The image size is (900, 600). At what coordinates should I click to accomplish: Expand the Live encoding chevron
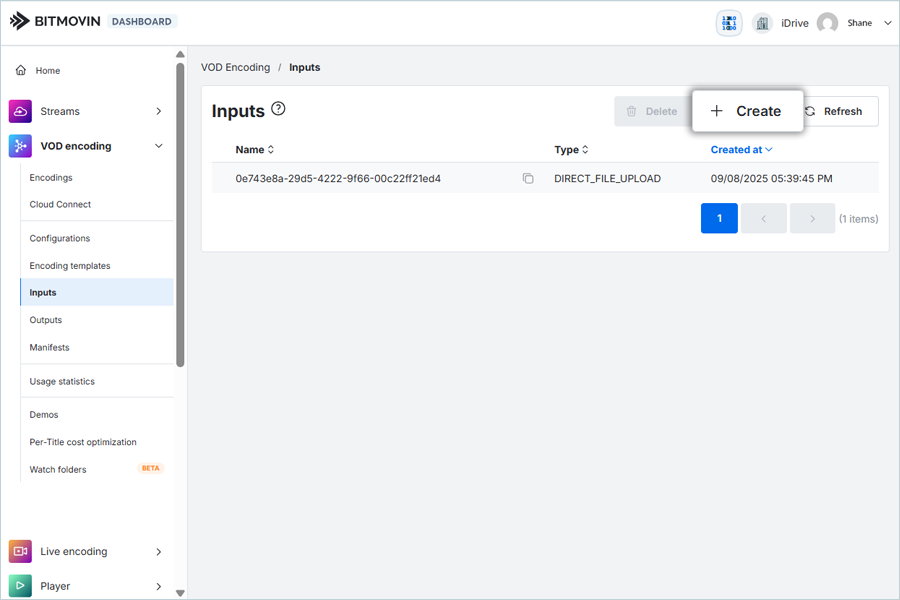(x=158, y=551)
